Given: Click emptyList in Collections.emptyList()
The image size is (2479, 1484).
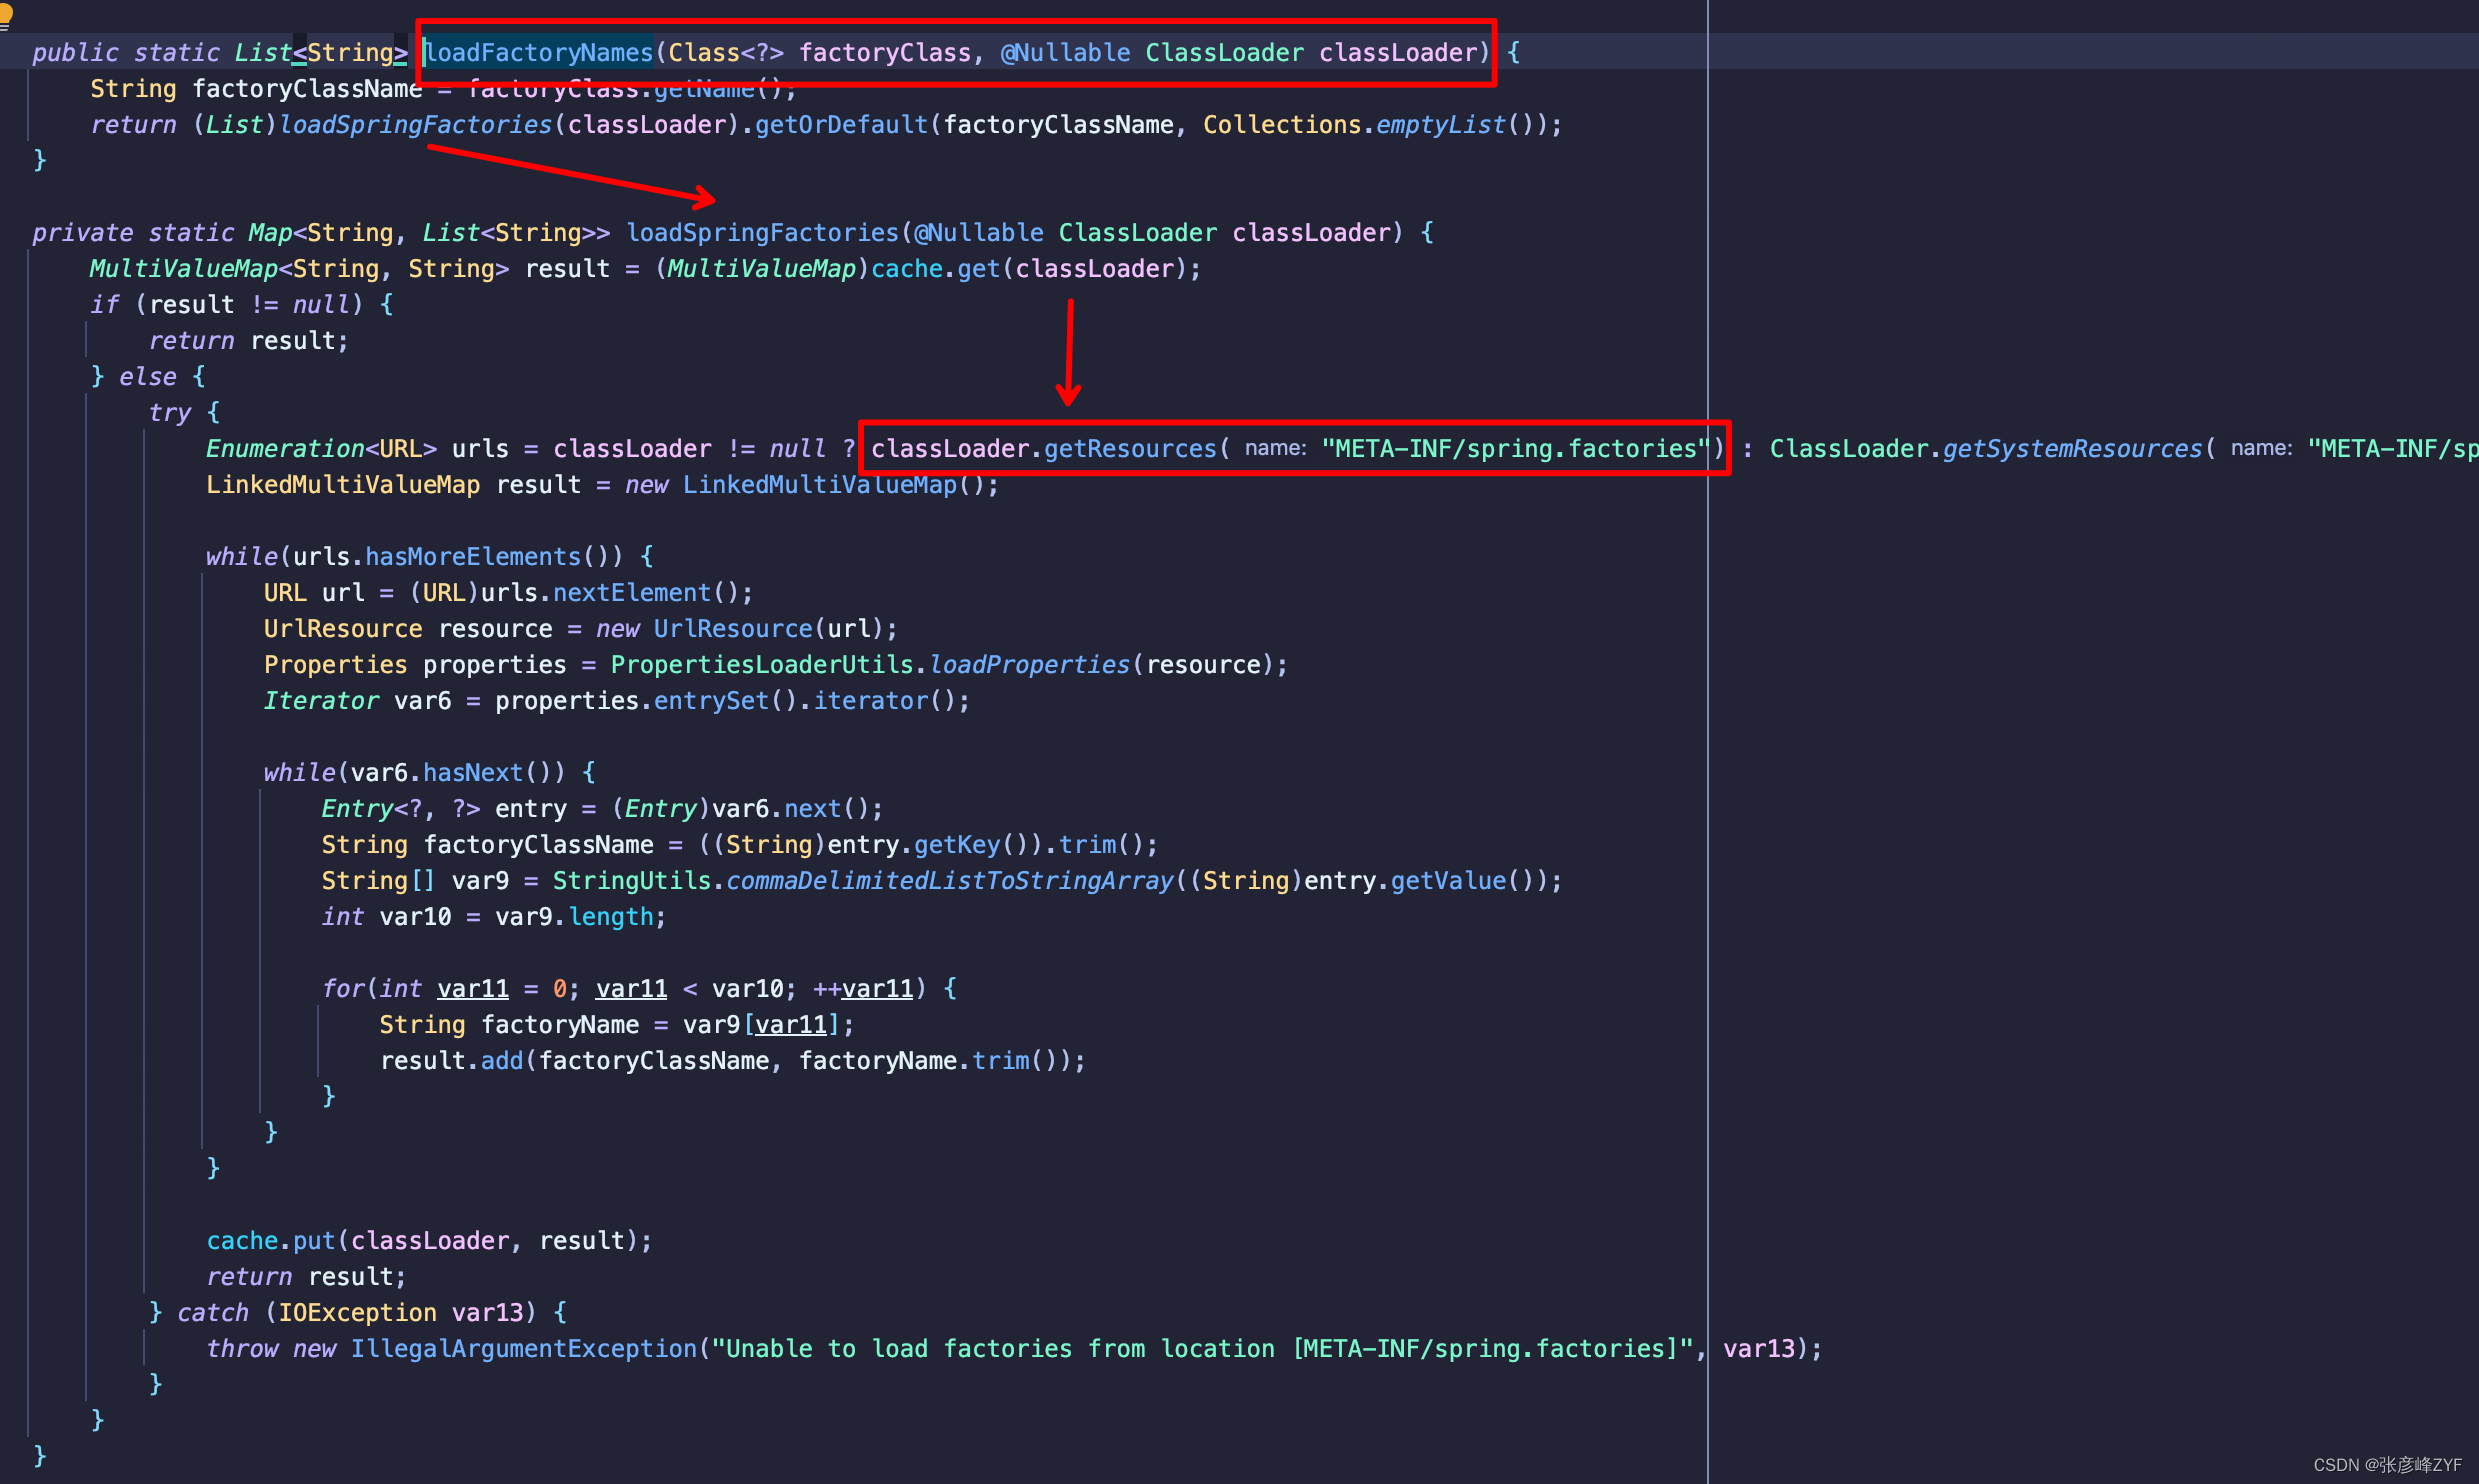Looking at the screenshot, I should 1440,124.
